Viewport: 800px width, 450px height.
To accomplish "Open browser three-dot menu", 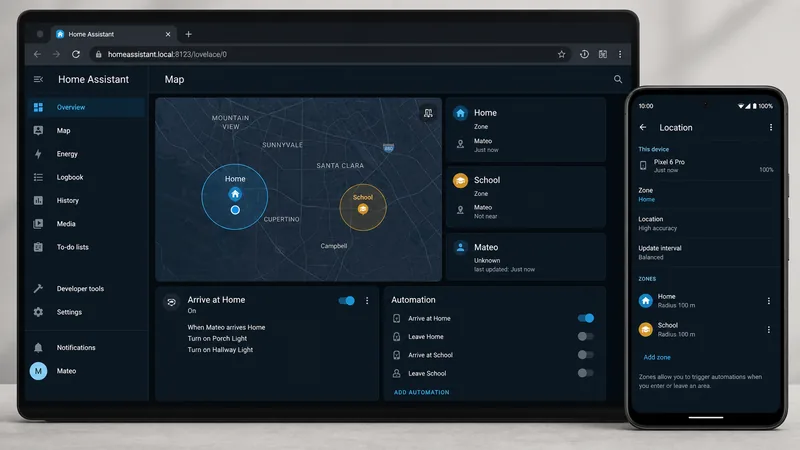I will coord(620,54).
